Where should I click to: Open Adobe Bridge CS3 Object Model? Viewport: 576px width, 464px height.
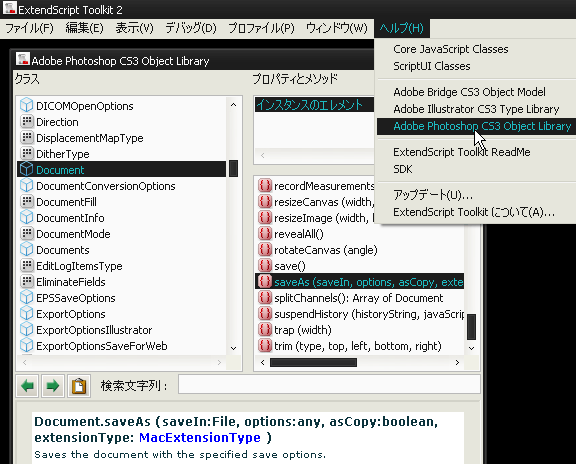pyautogui.click(x=469, y=92)
